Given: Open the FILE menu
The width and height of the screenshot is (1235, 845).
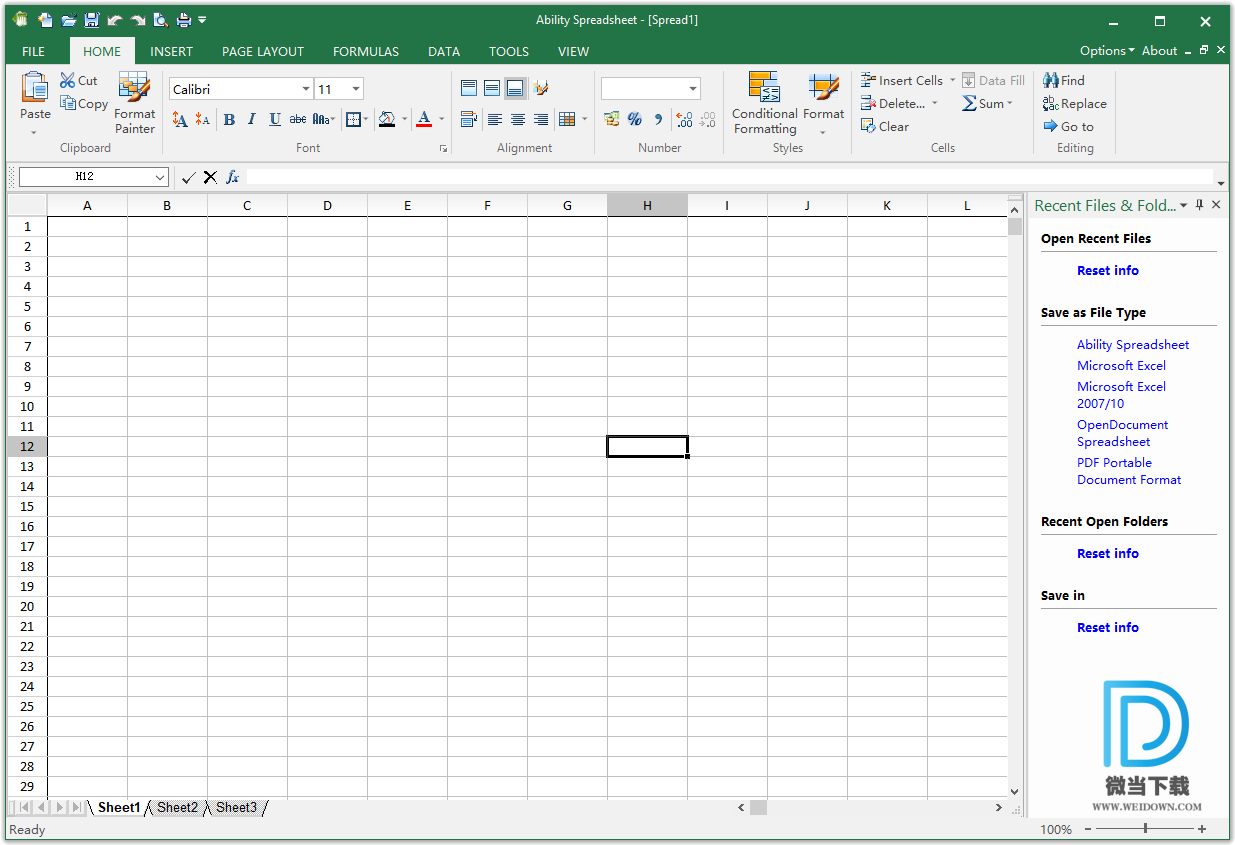Looking at the screenshot, I should (33, 52).
